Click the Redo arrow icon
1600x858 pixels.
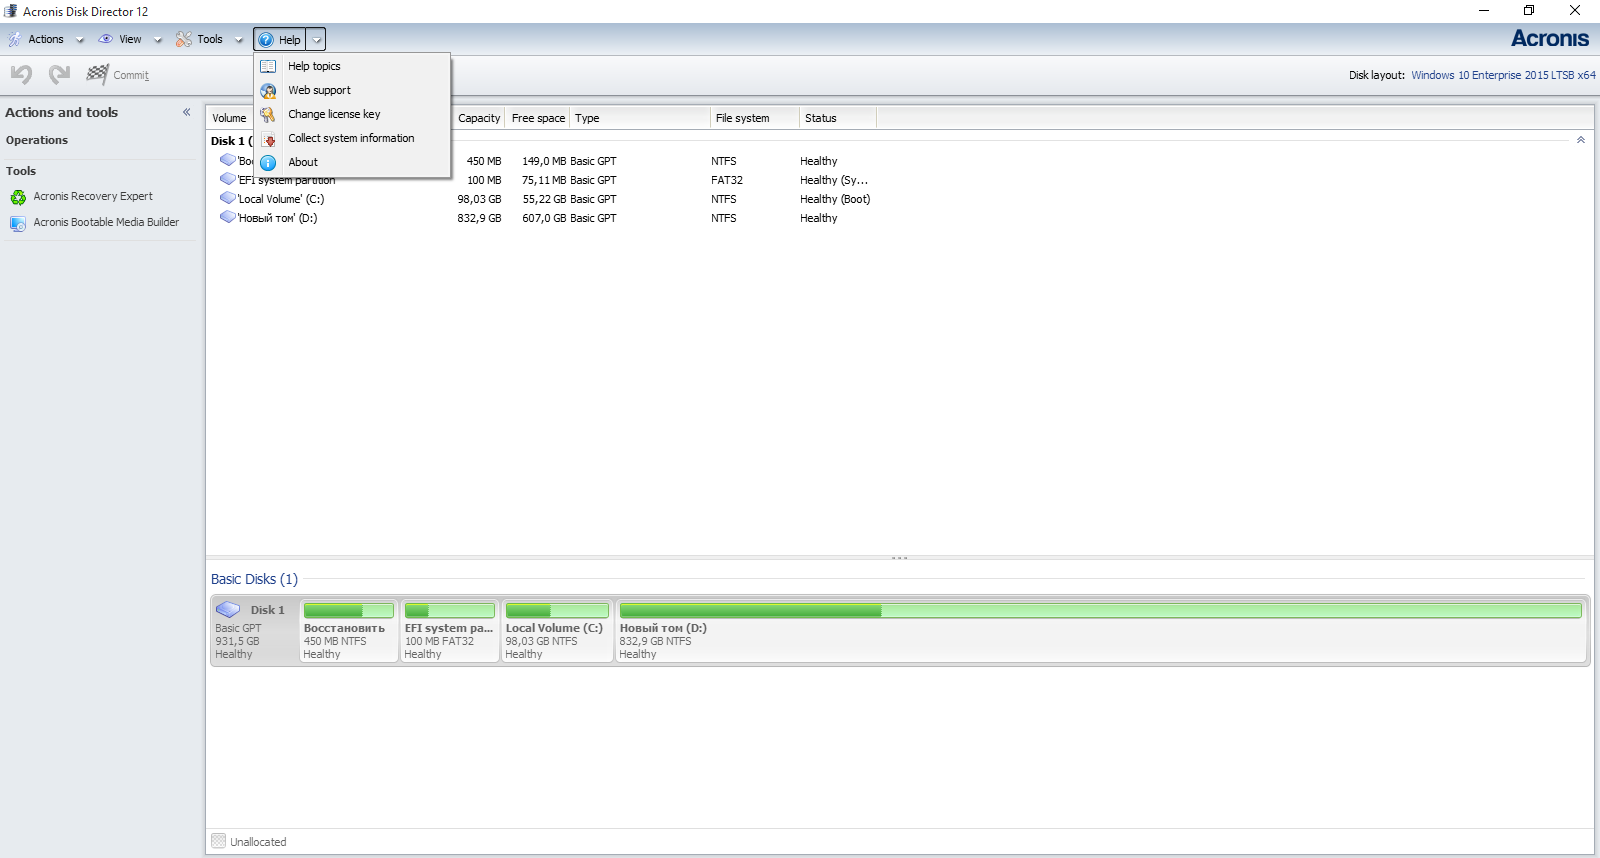(x=60, y=74)
